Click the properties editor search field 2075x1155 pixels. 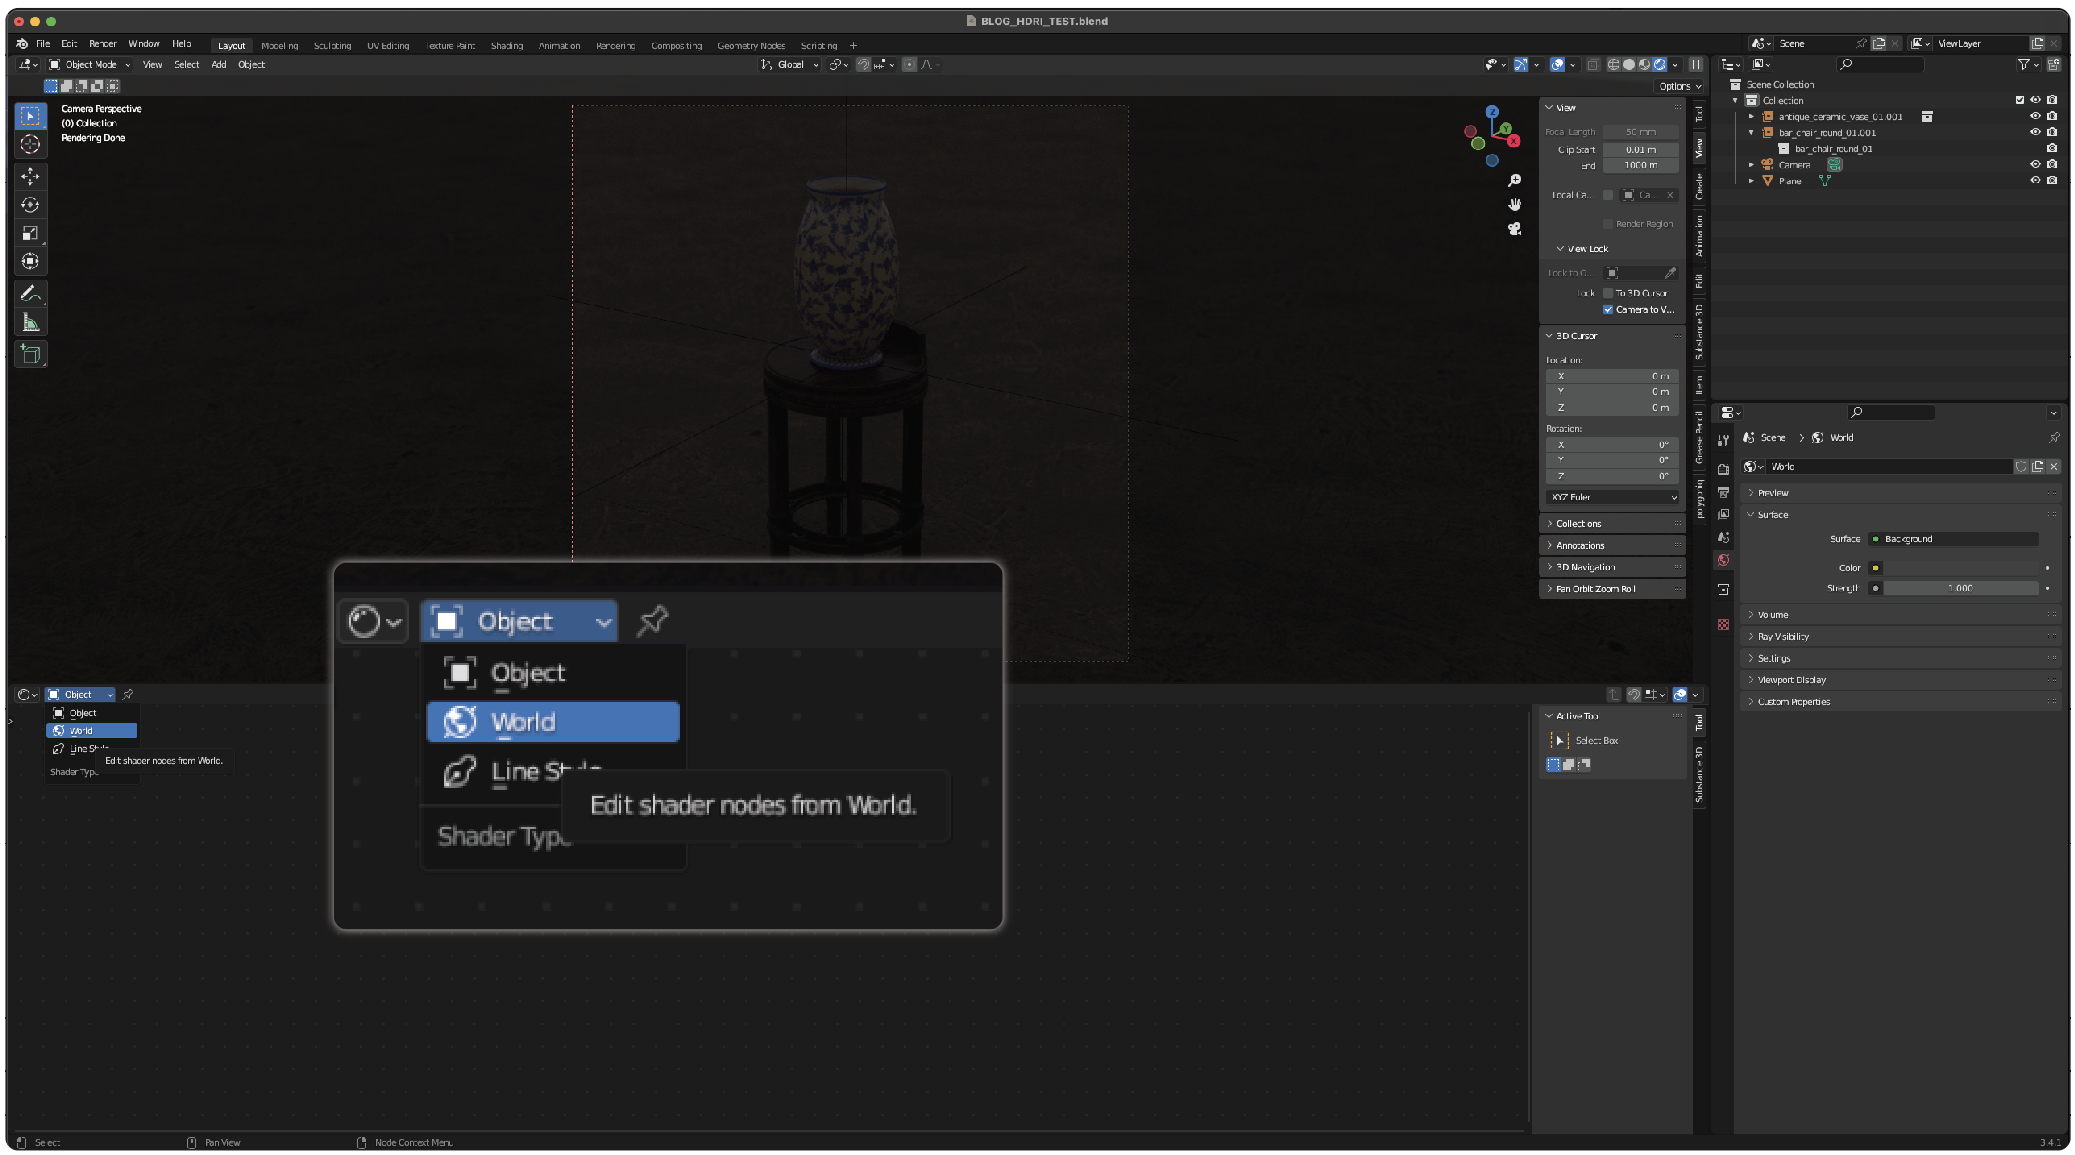pyautogui.click(x=1890, y=413)
